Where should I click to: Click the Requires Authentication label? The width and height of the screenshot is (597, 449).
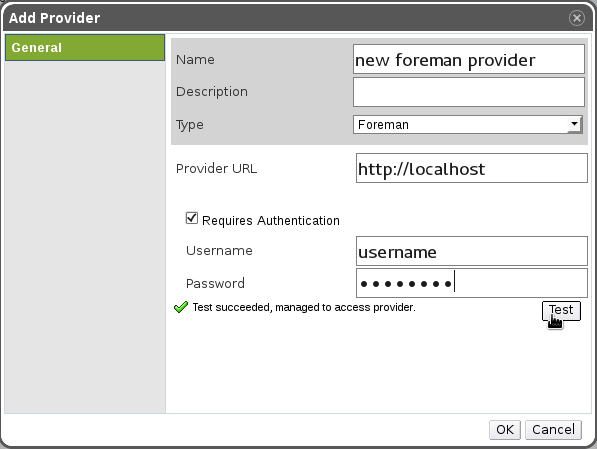click(x=271, y=221)
